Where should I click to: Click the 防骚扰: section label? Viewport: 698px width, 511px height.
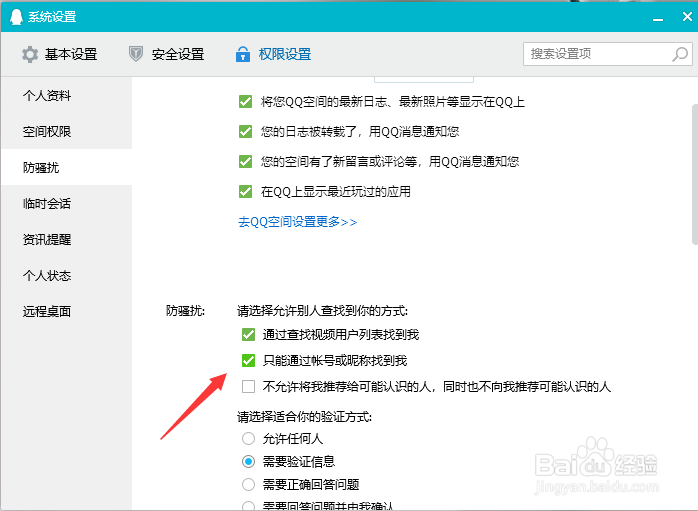click(185, 310)
